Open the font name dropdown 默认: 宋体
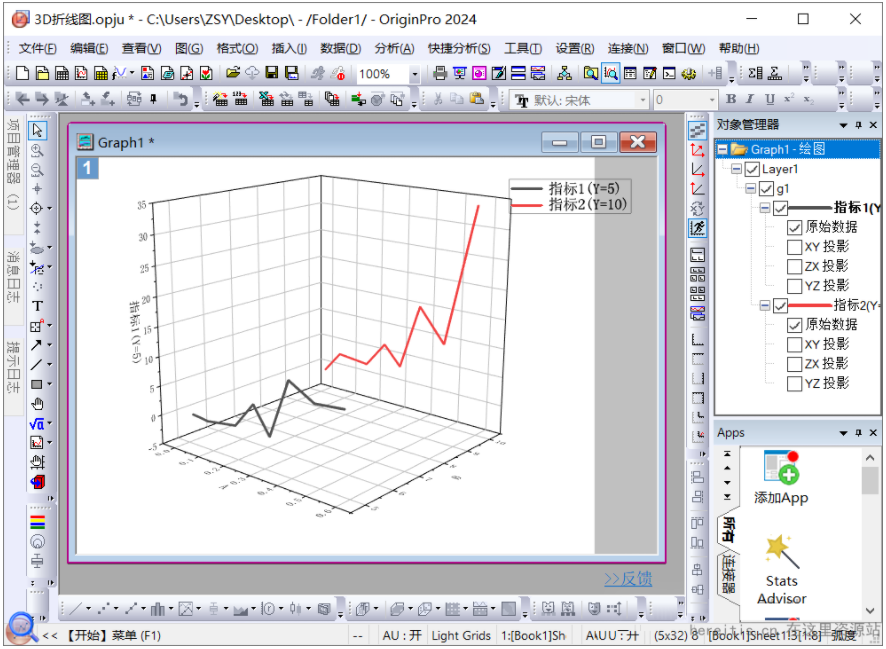The width and height of the screenshot is (886, 649). point(642,100)
